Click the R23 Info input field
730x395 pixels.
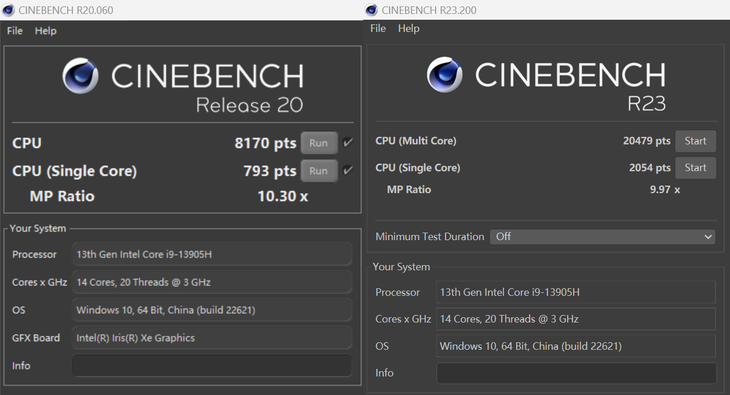click(576, 373)
